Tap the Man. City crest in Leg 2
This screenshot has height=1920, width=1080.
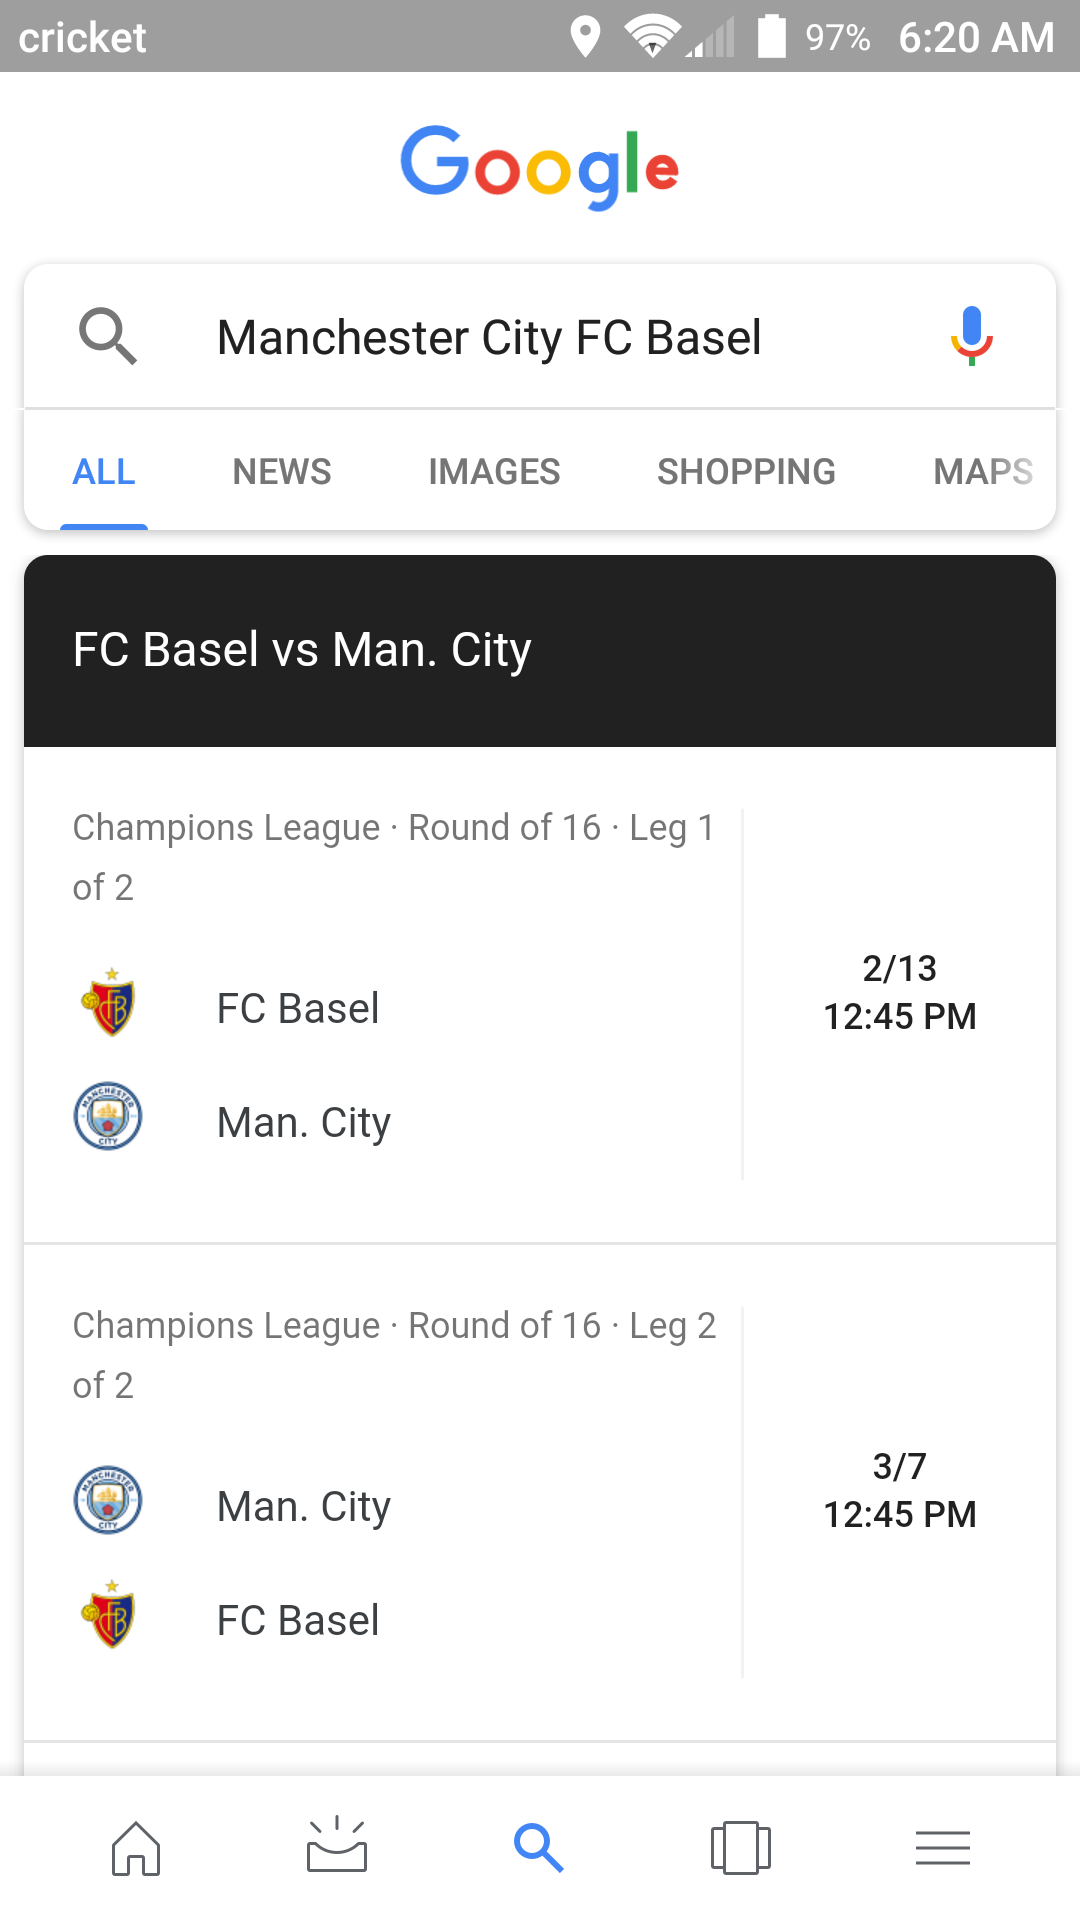[108, 1500]
